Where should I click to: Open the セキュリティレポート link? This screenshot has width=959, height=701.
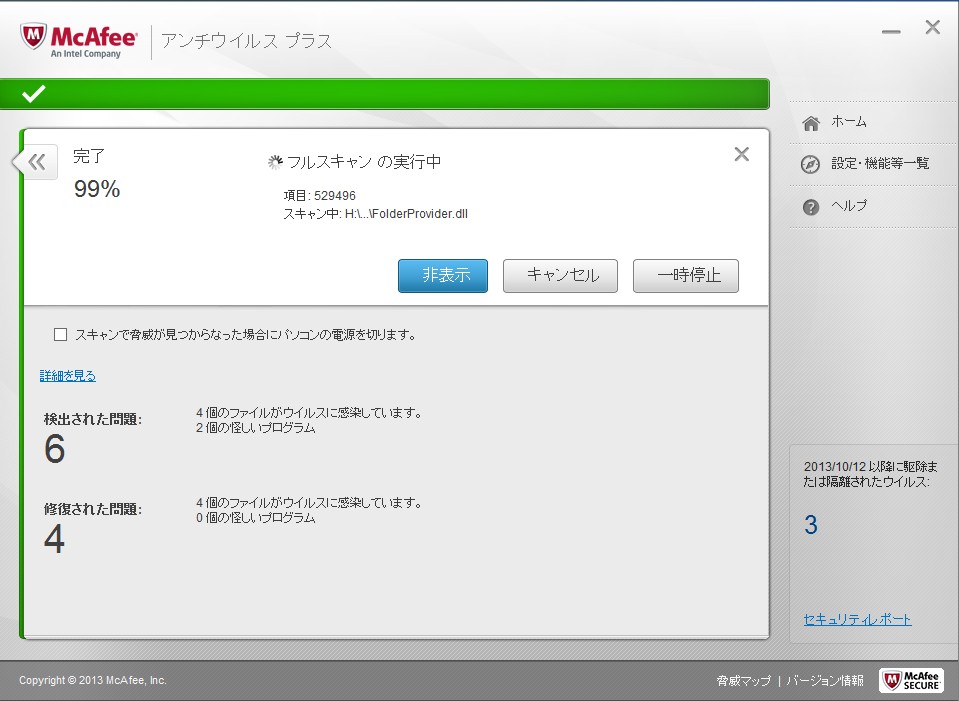pyautogui.click(x=857, y=619)
